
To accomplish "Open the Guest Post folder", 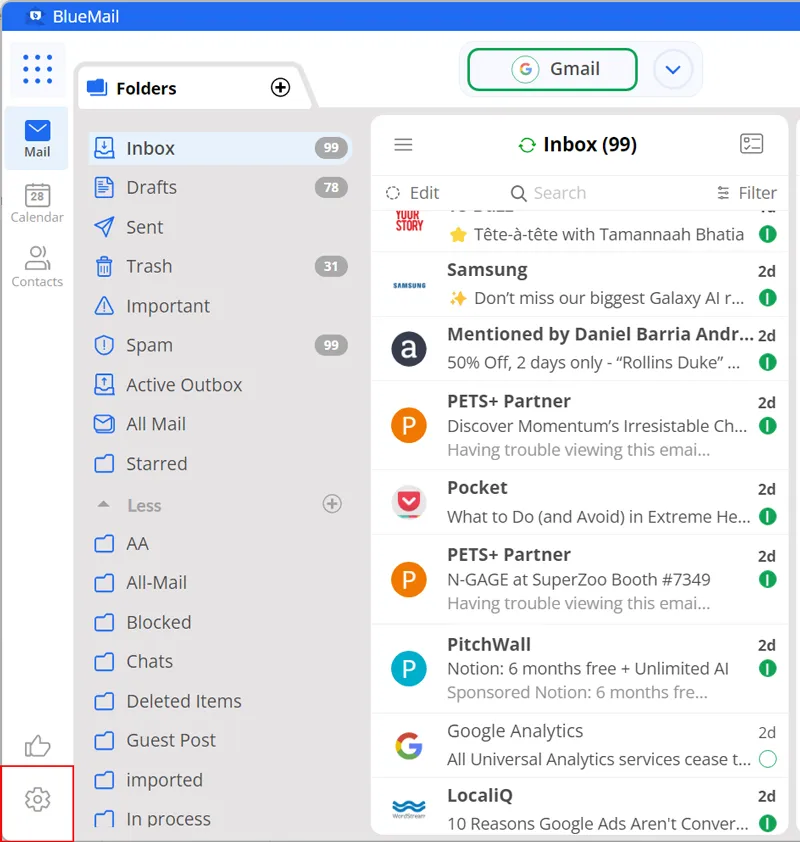I will pos(220,740).
